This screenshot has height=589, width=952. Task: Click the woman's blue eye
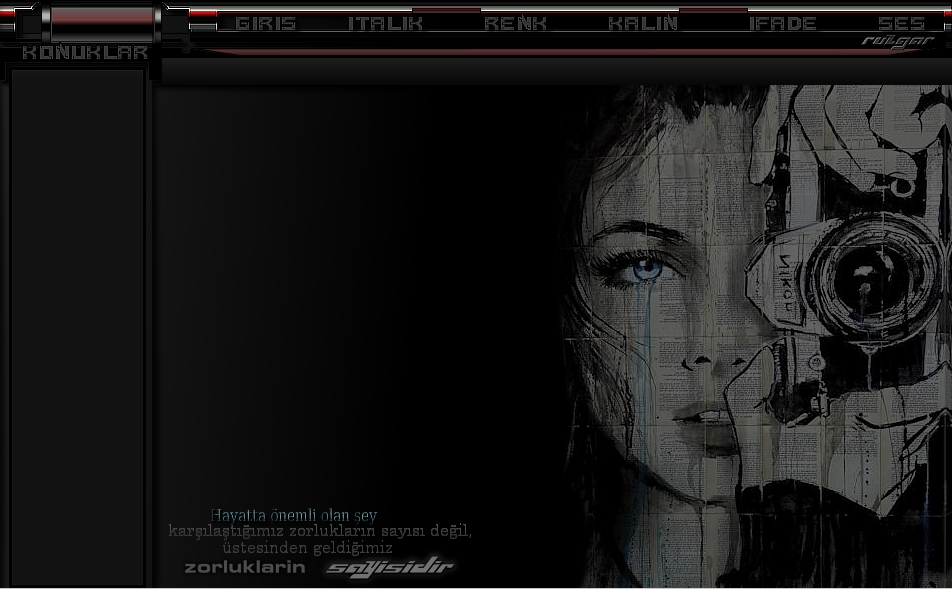[647, 268]
